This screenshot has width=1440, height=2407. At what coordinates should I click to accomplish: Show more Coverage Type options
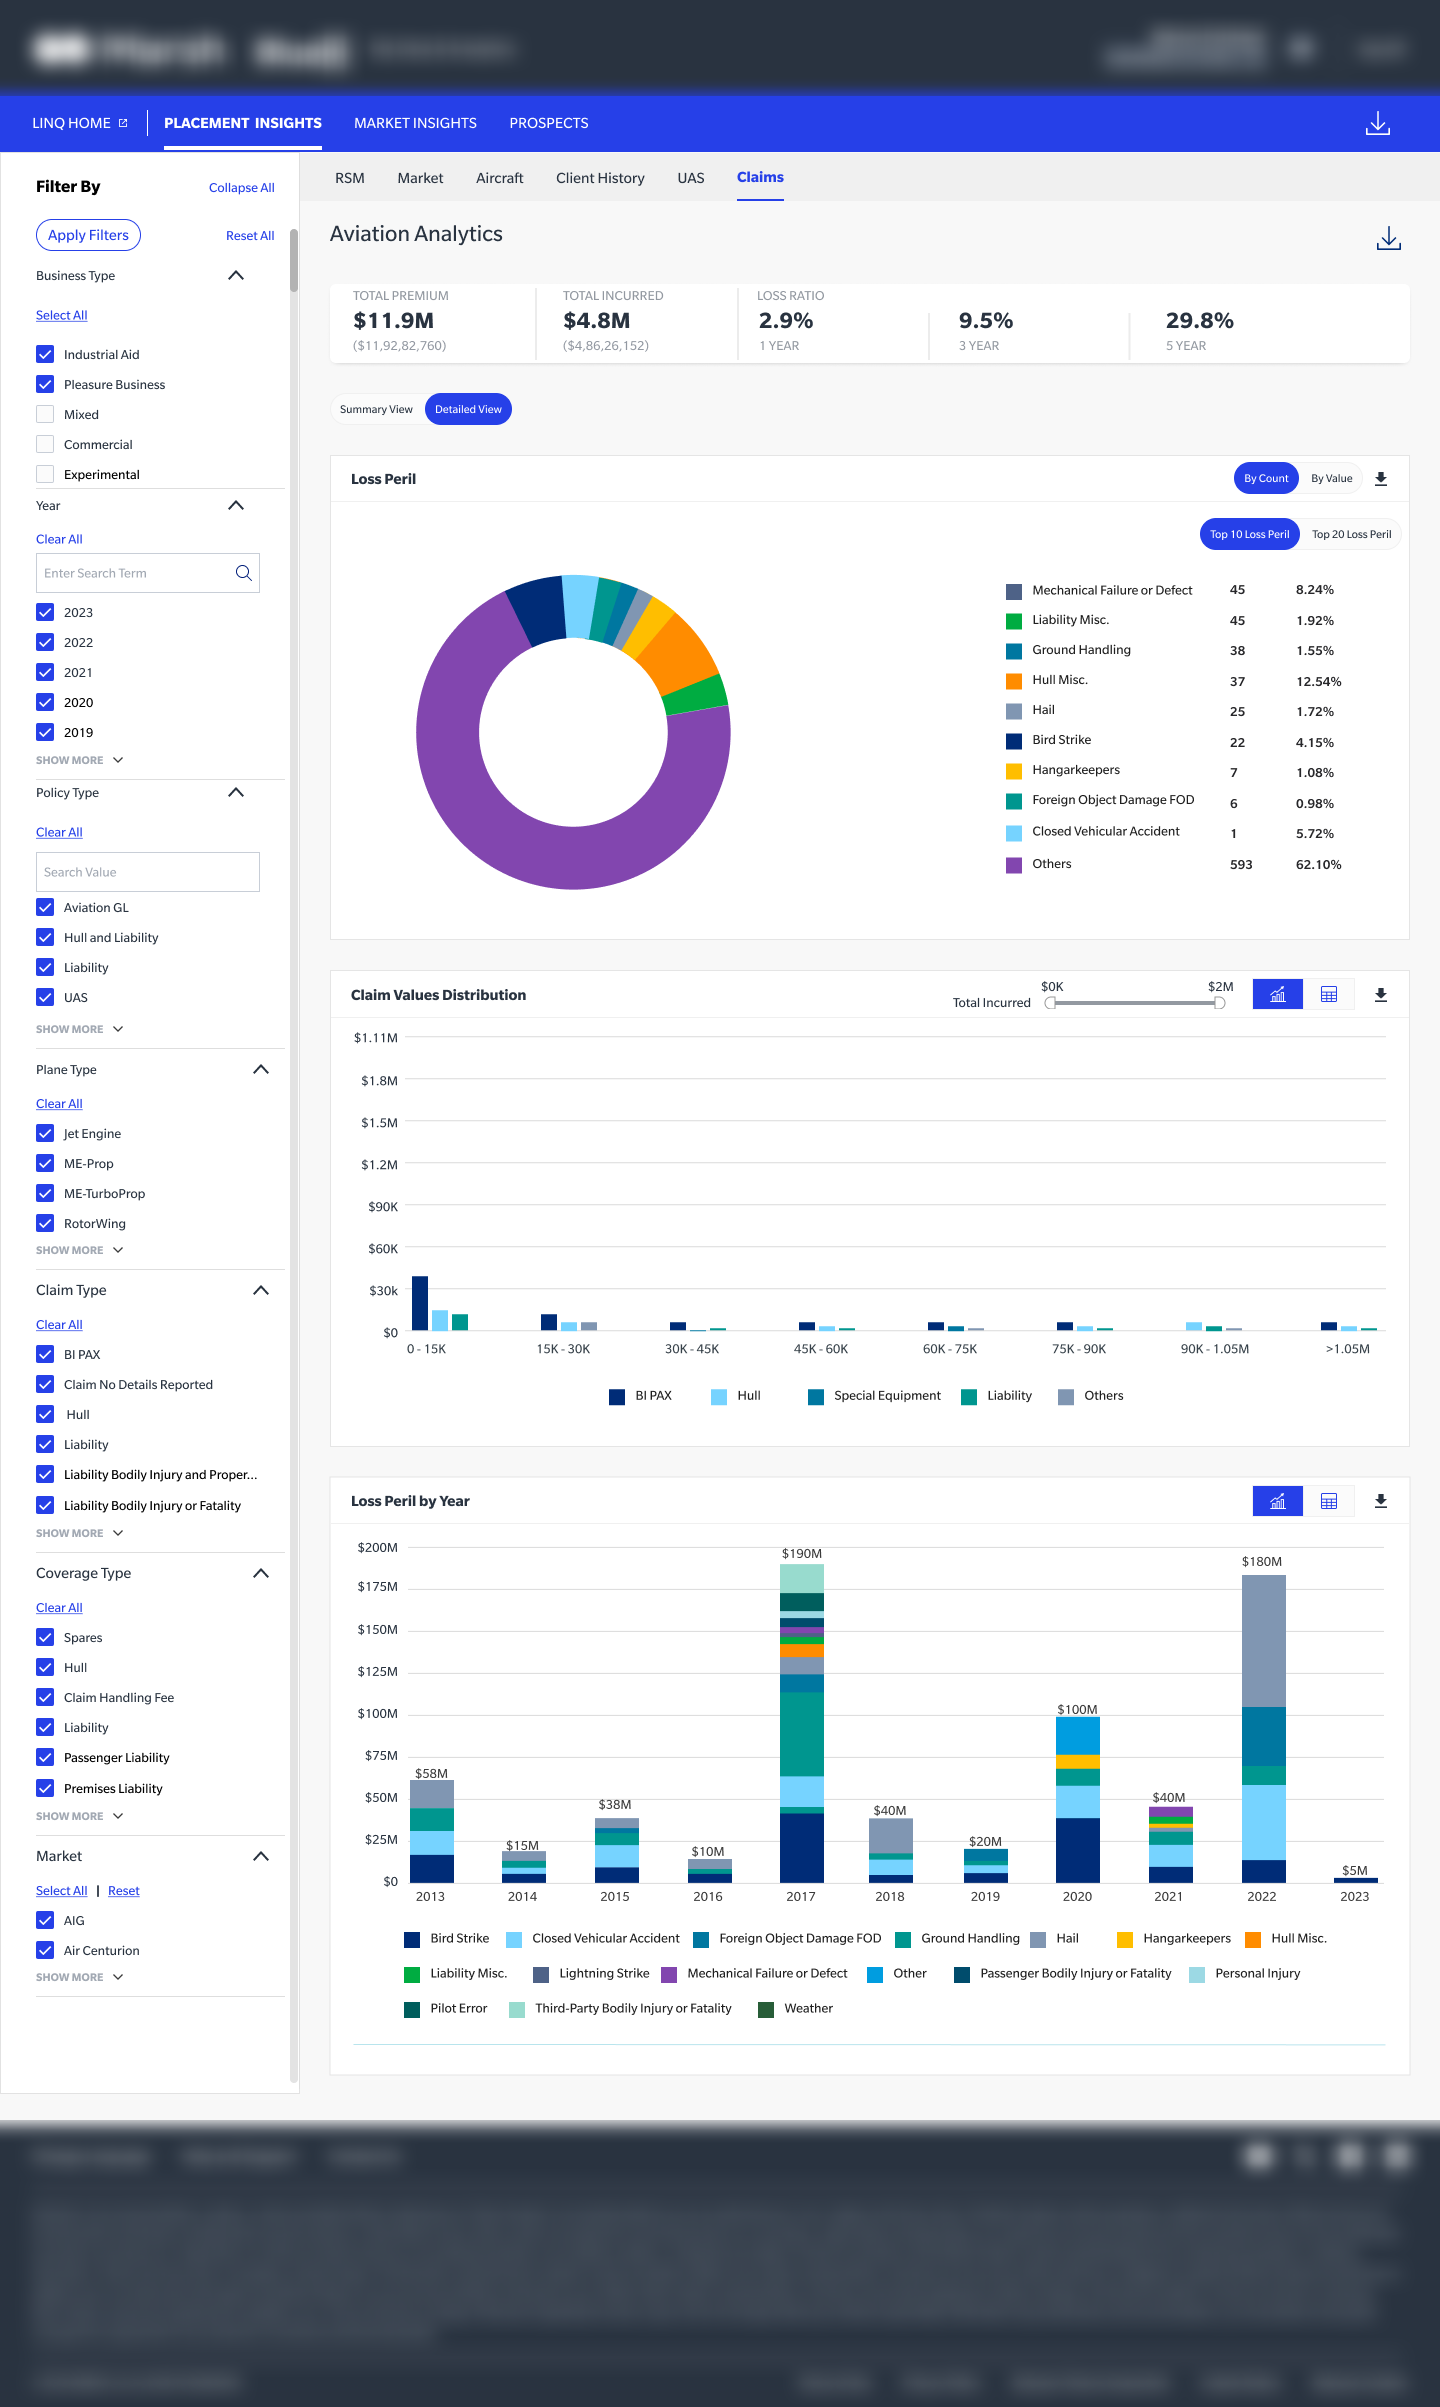tap(80, 1816)
